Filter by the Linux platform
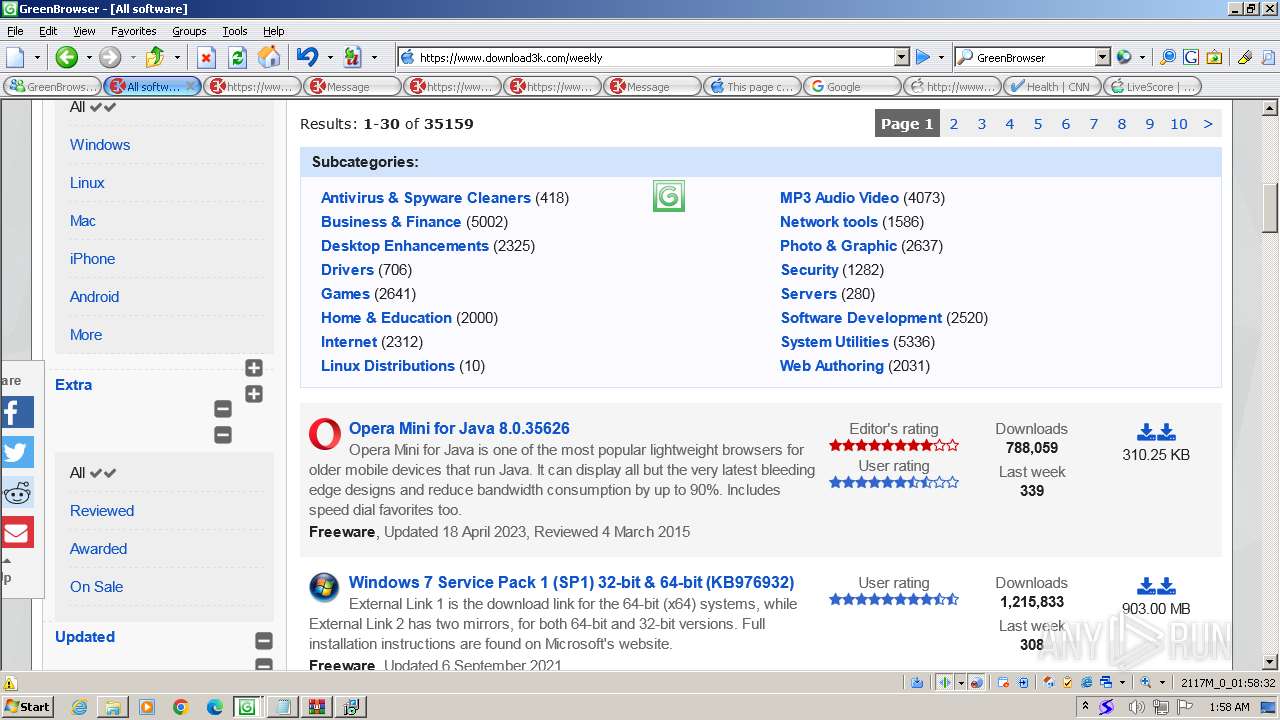The width and height of the screenshot is (1280, 720). (x=87, y=183)
